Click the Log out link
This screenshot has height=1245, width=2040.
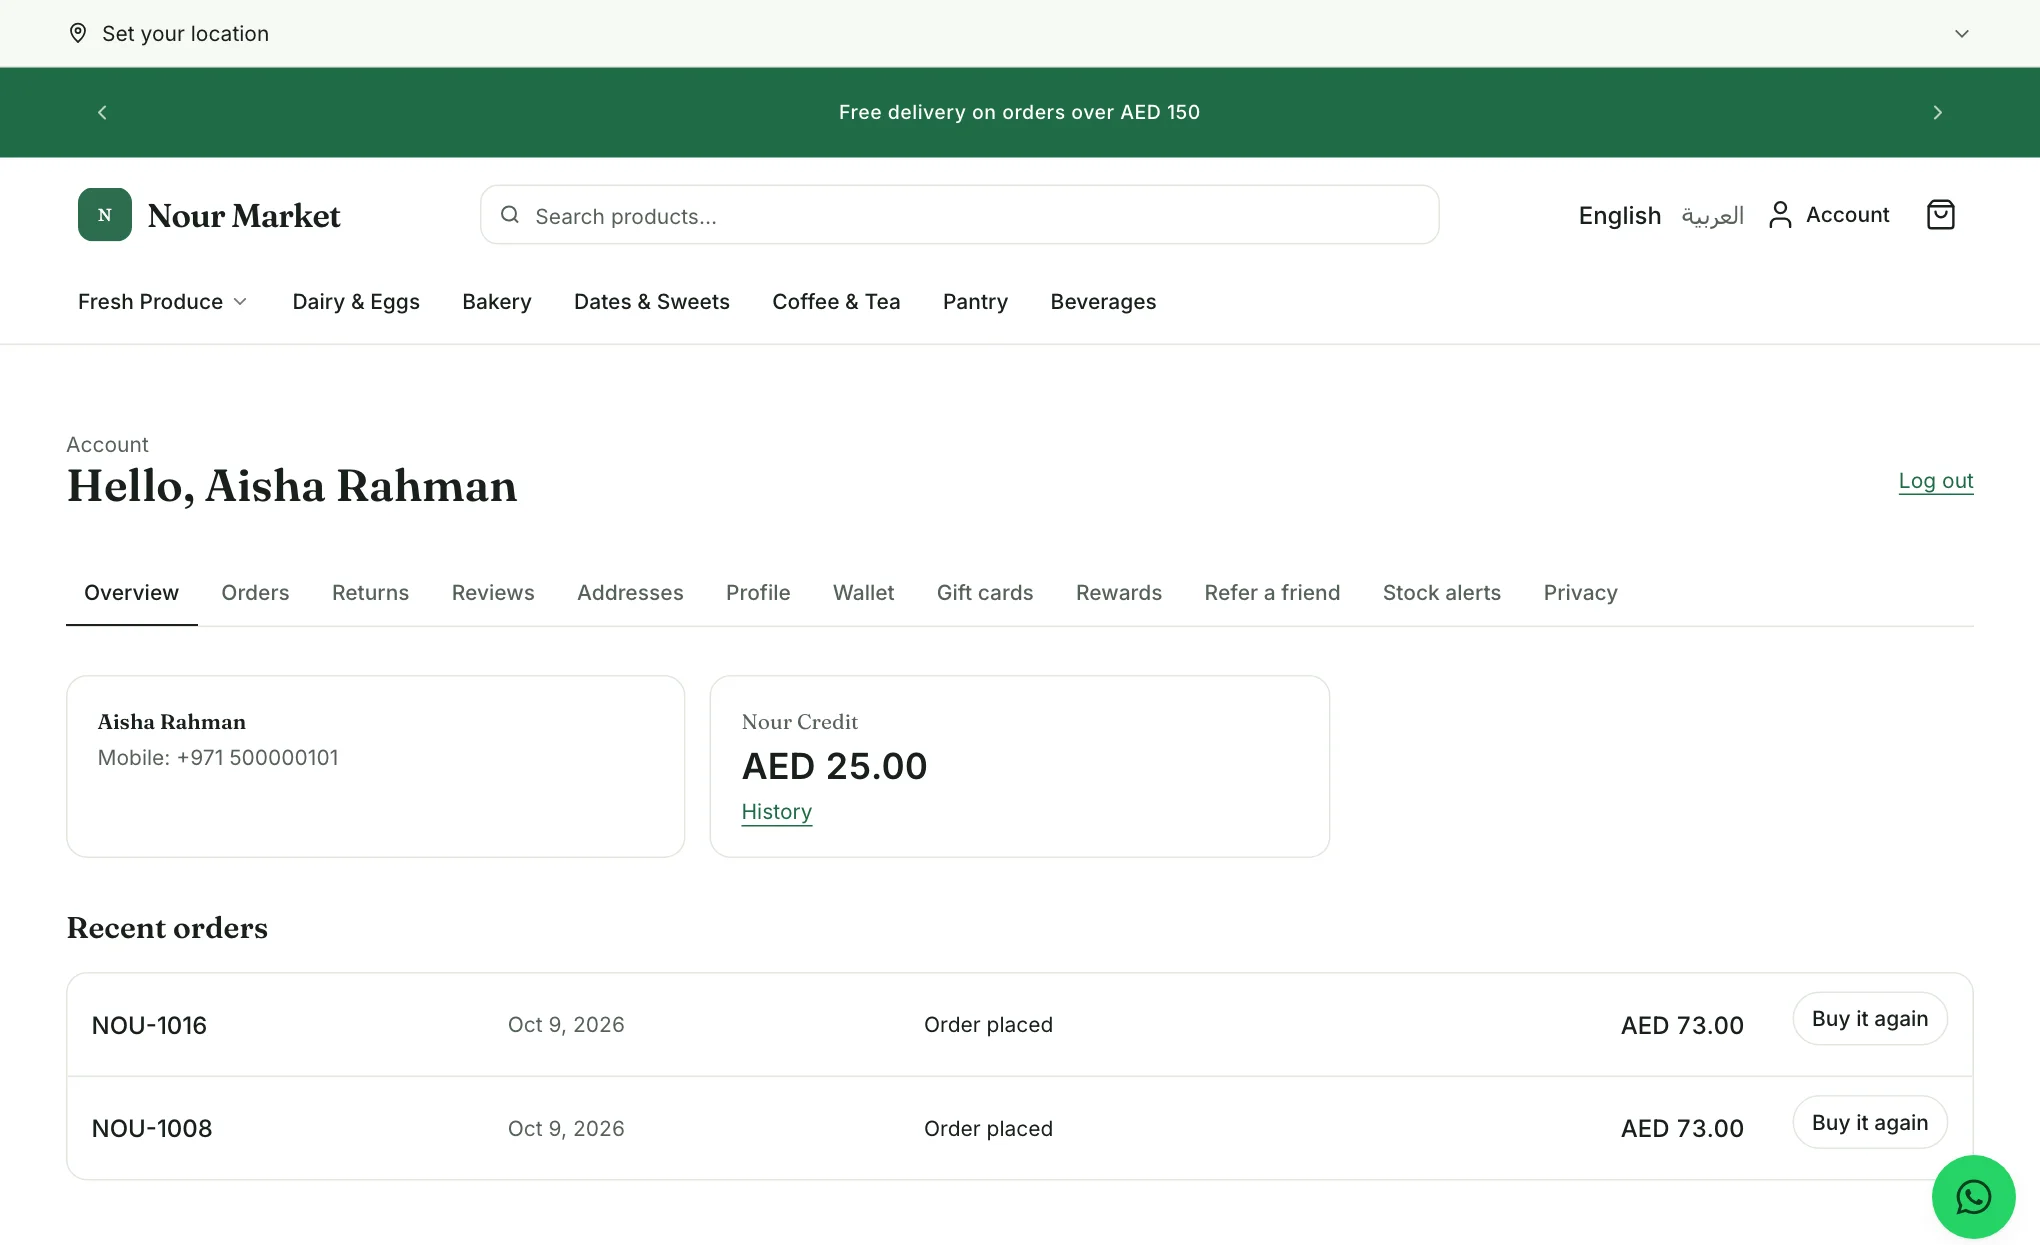(1936, 481)
